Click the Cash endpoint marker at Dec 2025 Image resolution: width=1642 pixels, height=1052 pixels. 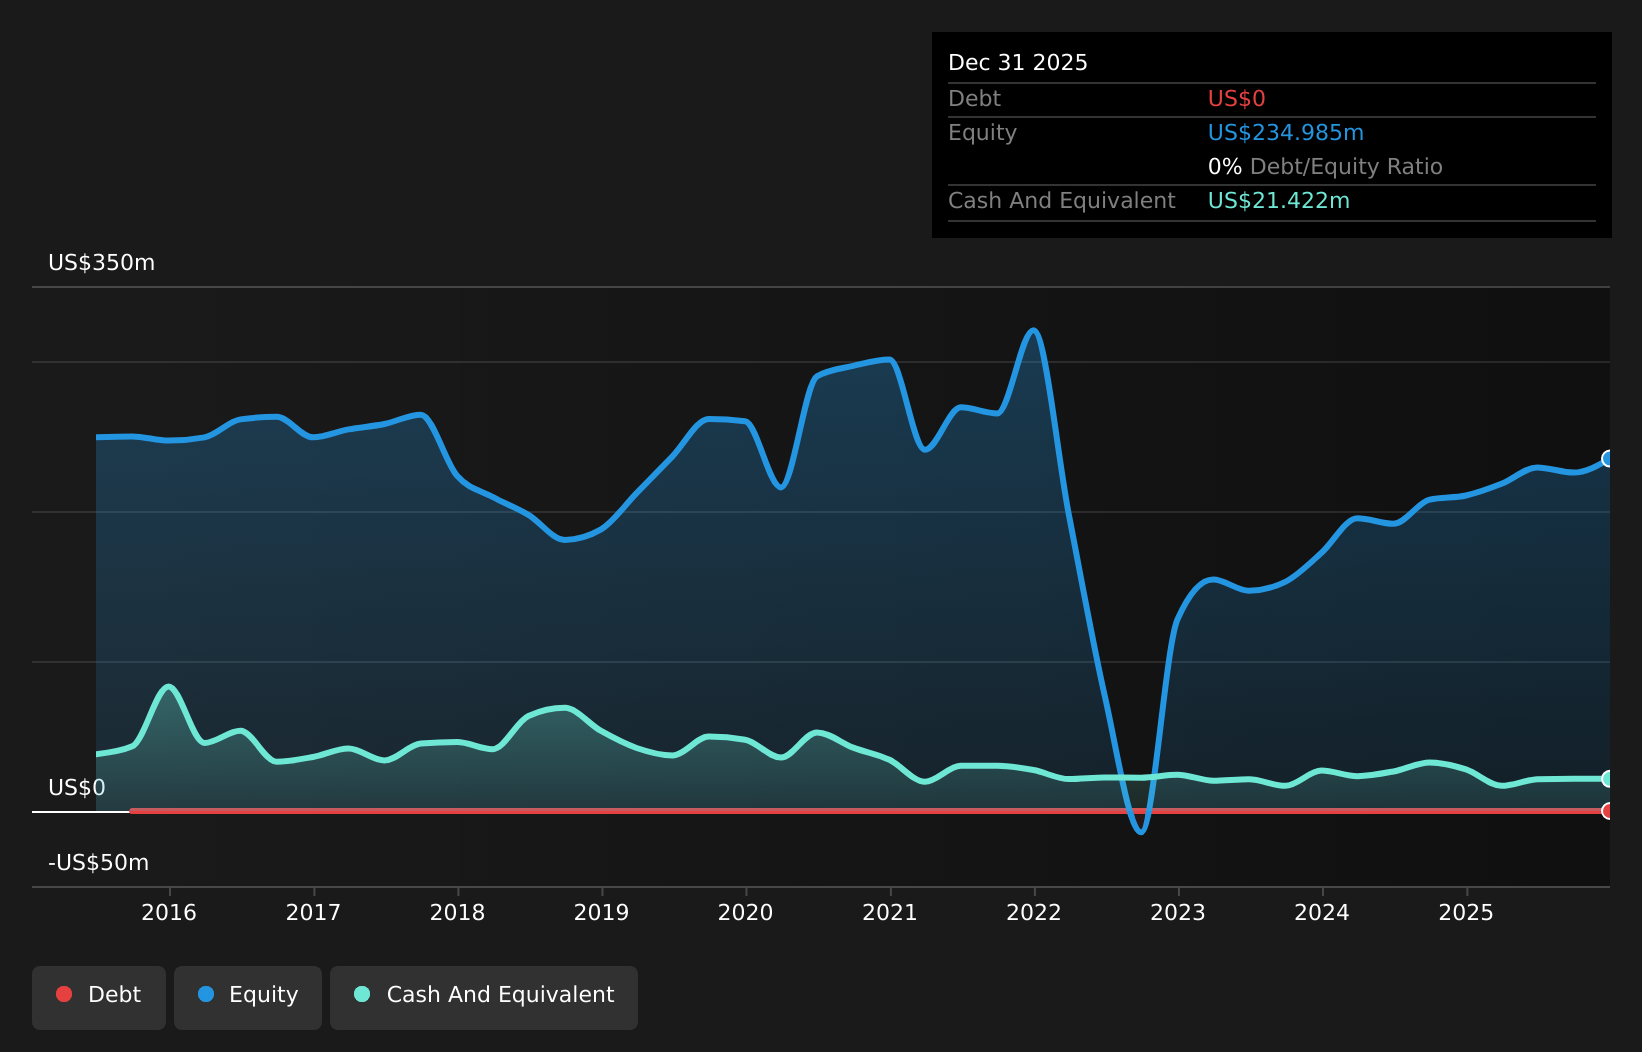coord(1608,779)
